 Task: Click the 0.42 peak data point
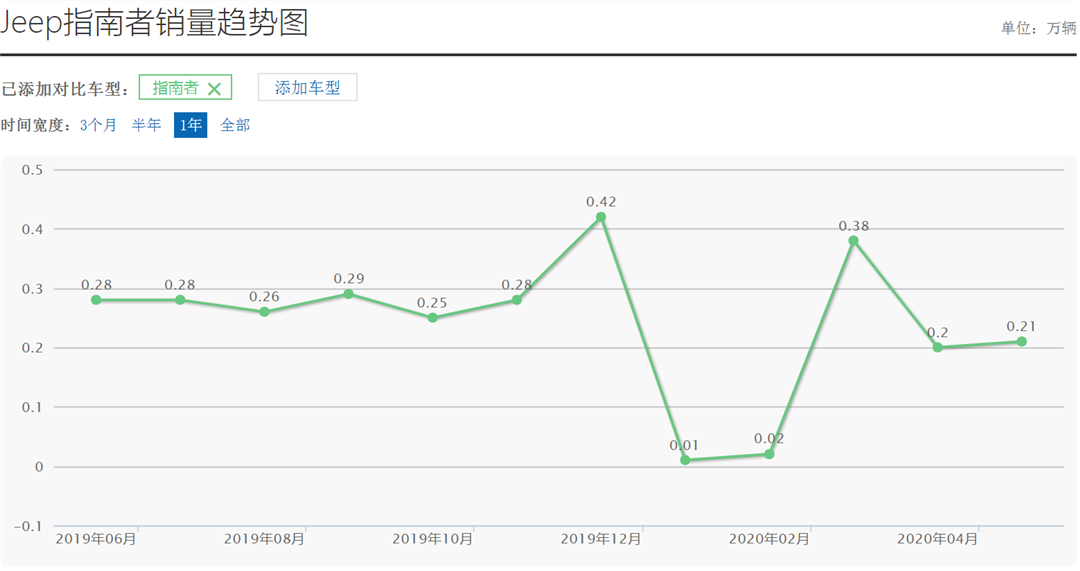click(601, 217)
